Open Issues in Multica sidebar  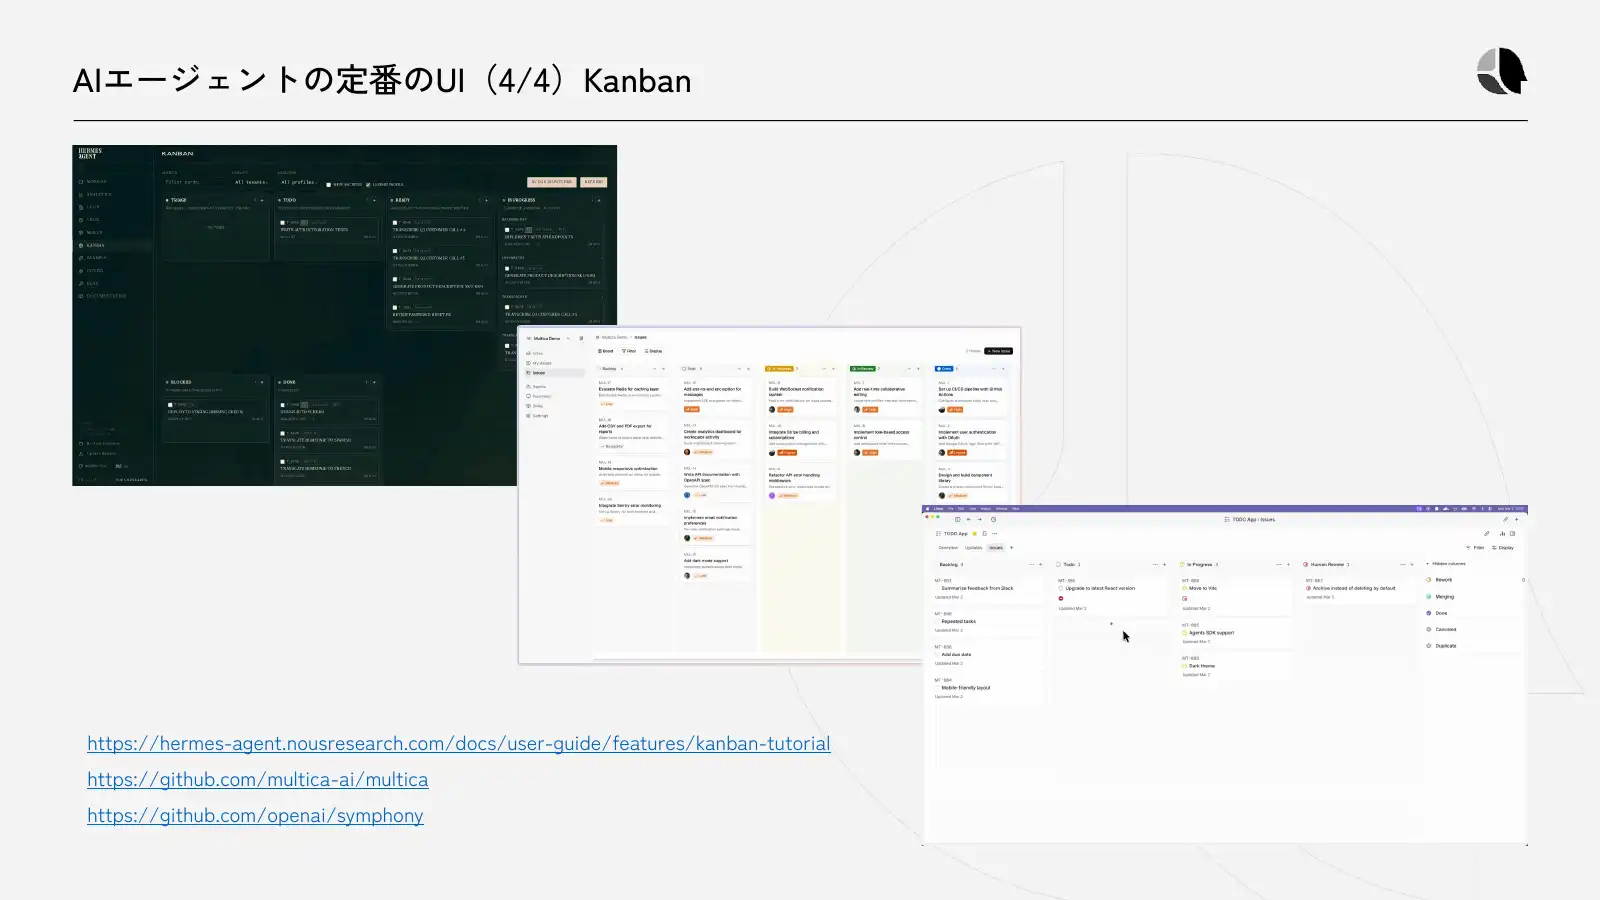pyautogui.click(x=554, y=373)
